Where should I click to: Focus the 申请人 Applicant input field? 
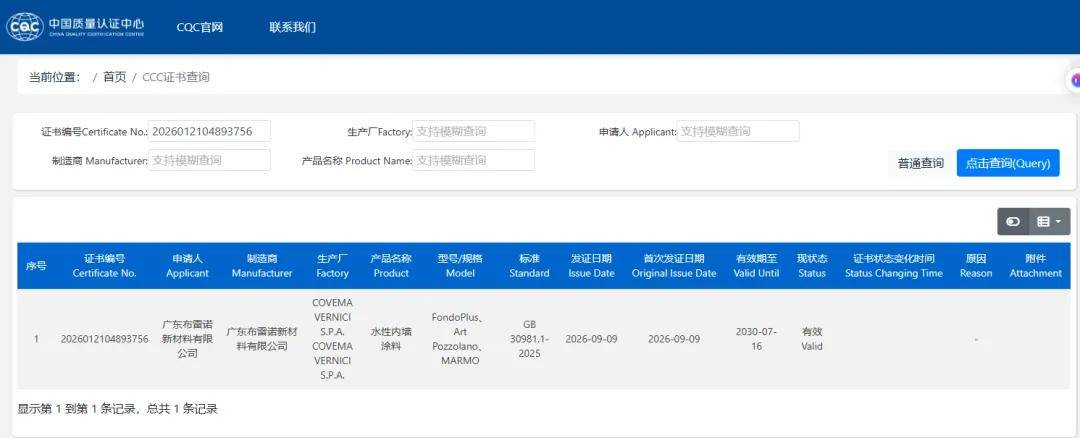tap(738, 131)
